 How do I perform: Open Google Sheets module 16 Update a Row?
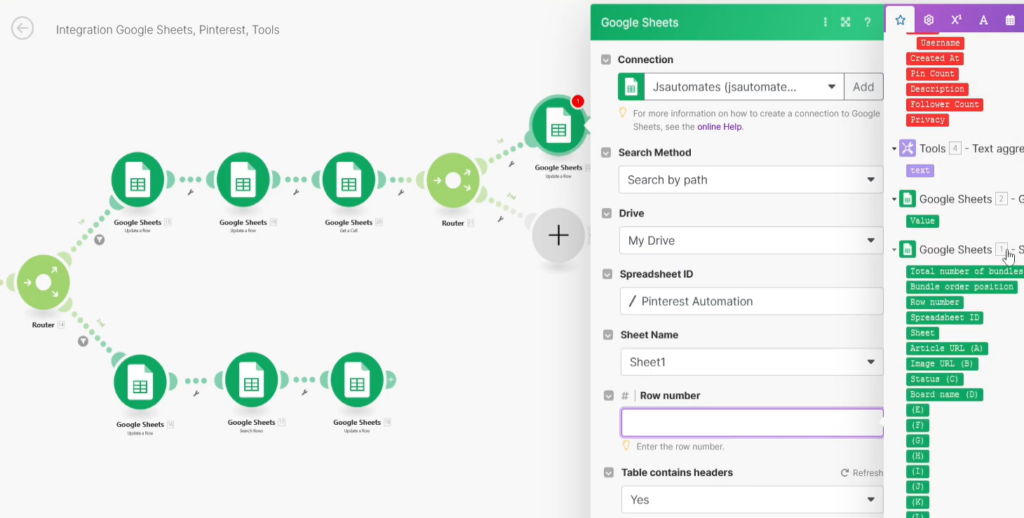tap(140, 381)
